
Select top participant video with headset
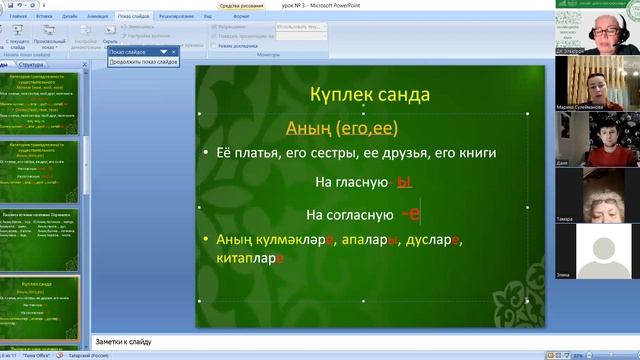[598, 31]
